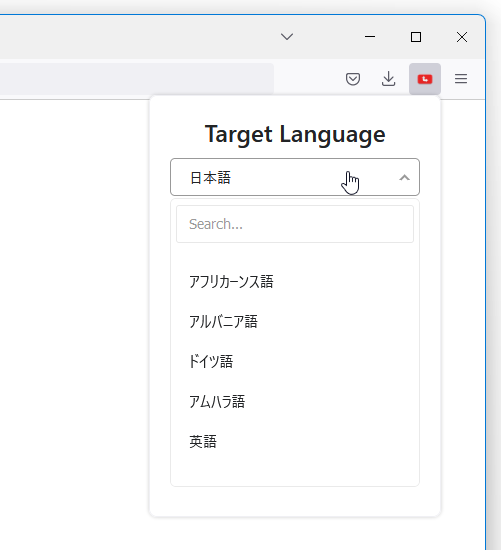
Task: Open the Downloads panel icon
Action: click(x=388, y=79)
